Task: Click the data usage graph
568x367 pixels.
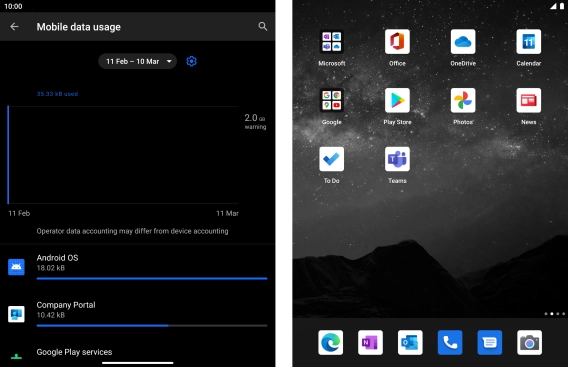Action: (x=123, y=155)
